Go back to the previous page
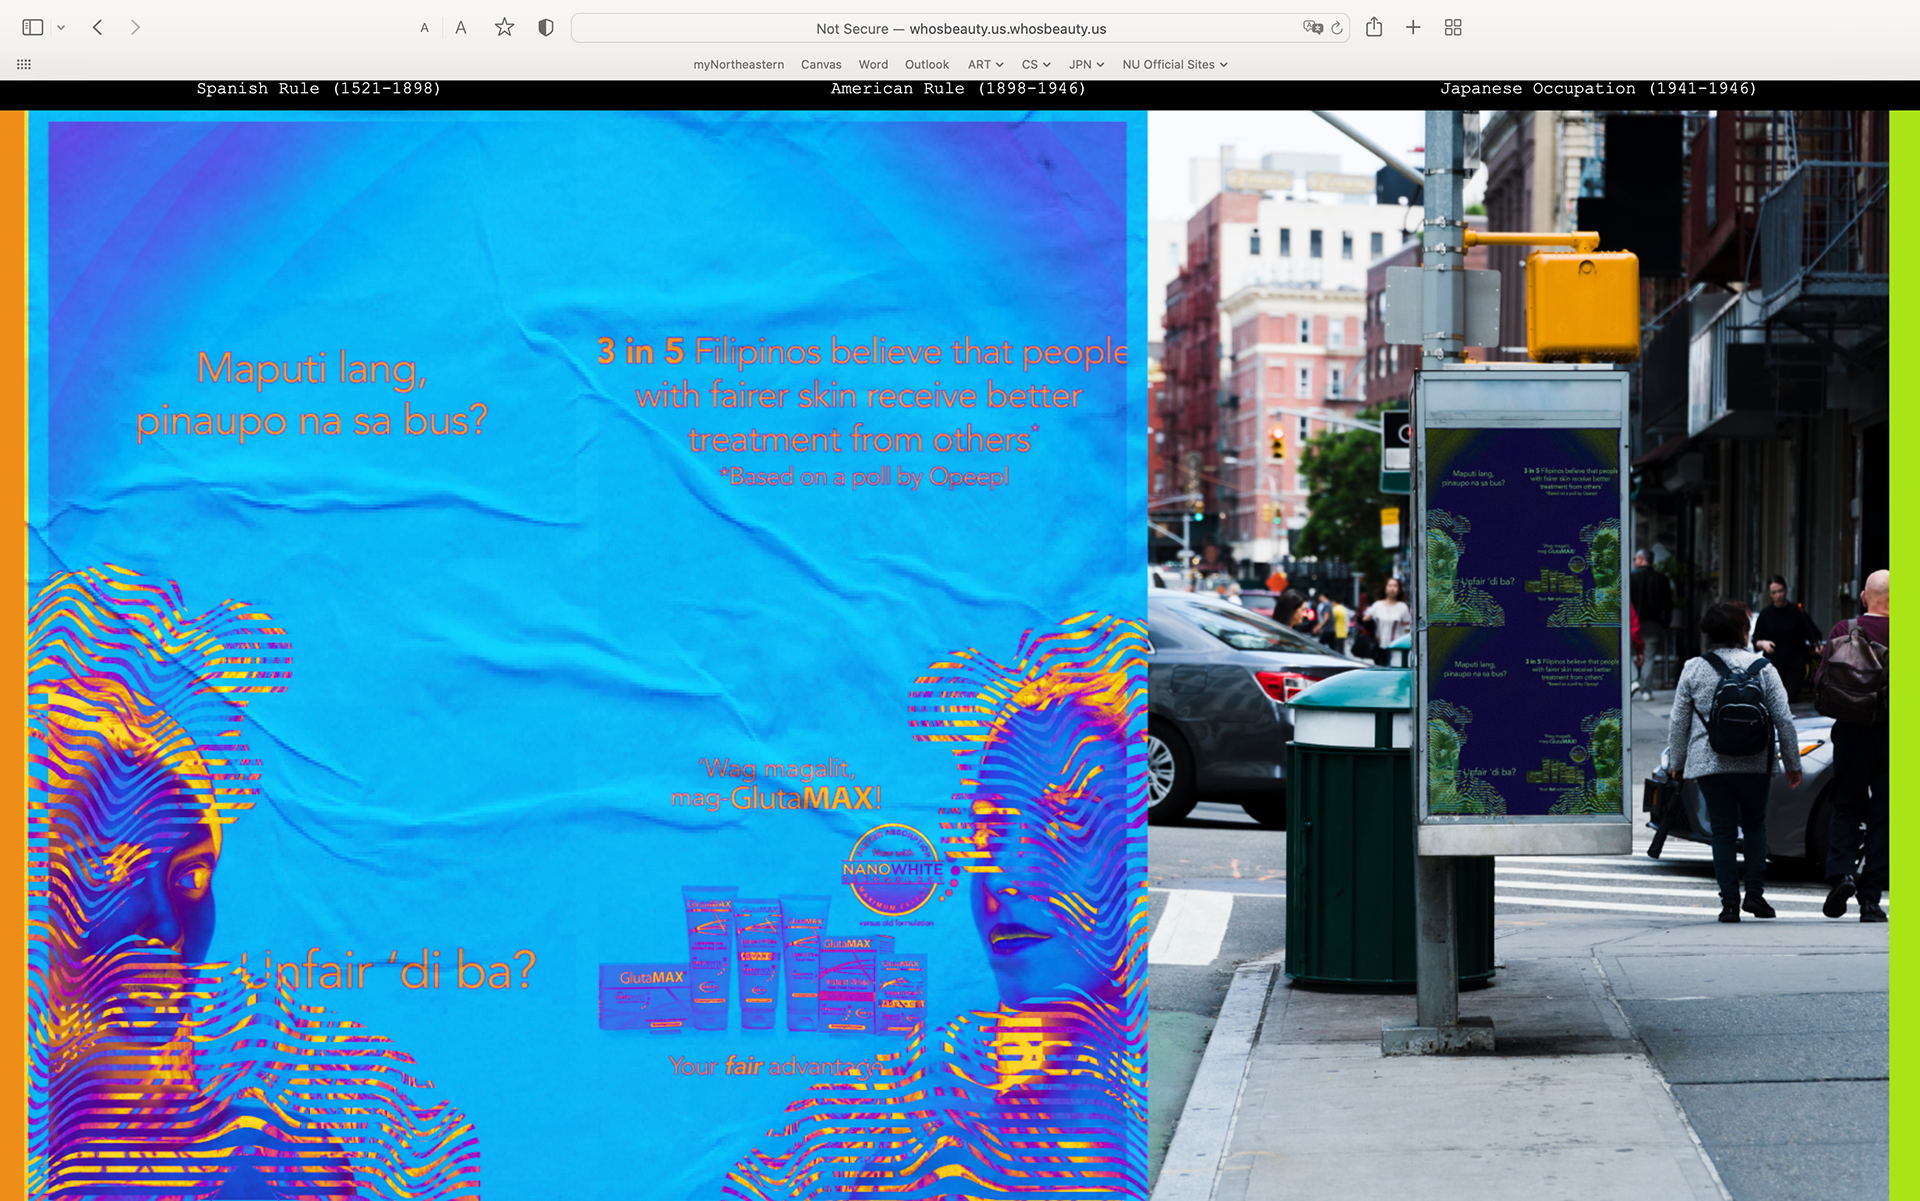Screen dimensions: 1920x1201 [x=97, y=28]
